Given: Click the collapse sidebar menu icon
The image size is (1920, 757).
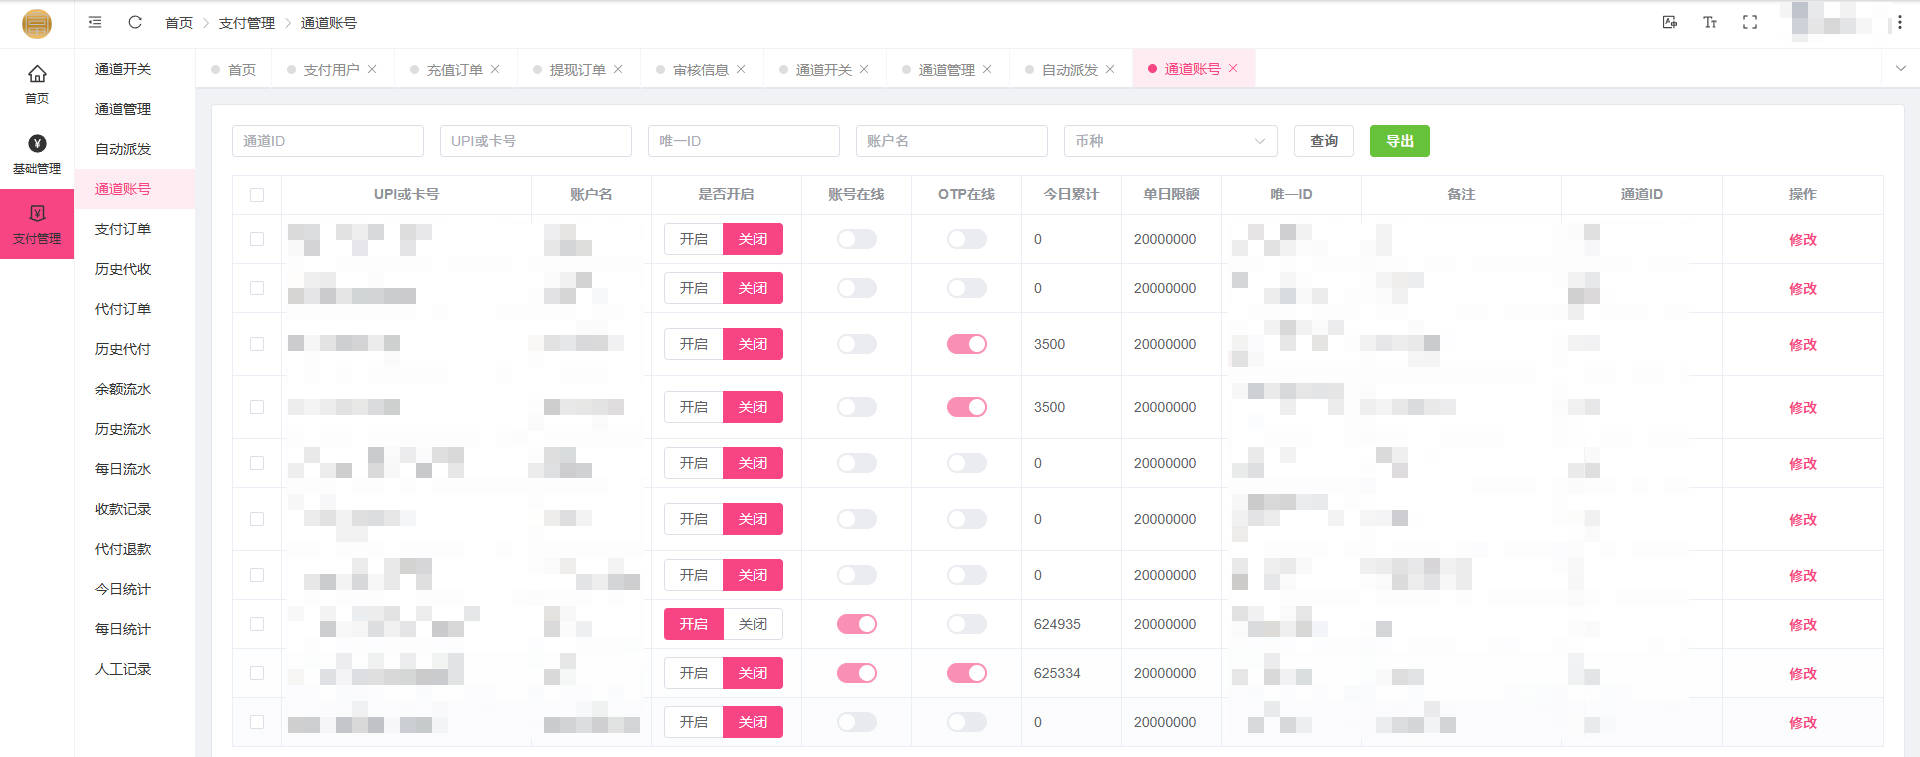Looking at the screenshot, I should 95,22.
